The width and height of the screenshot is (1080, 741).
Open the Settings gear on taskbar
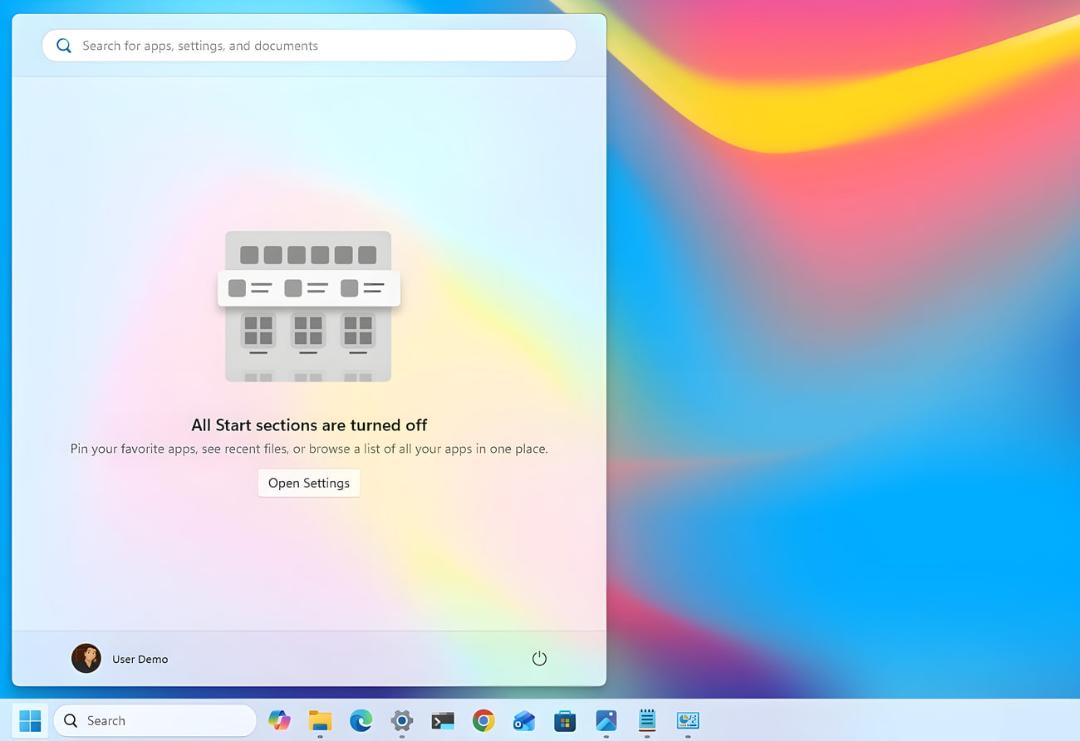click(x=402, y=720)
